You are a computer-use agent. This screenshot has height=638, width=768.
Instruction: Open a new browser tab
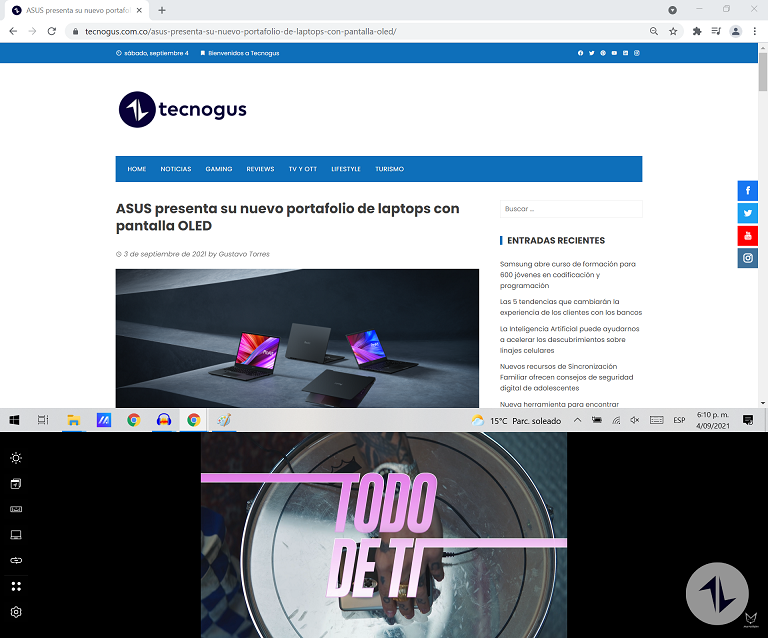tap(162, 10)
